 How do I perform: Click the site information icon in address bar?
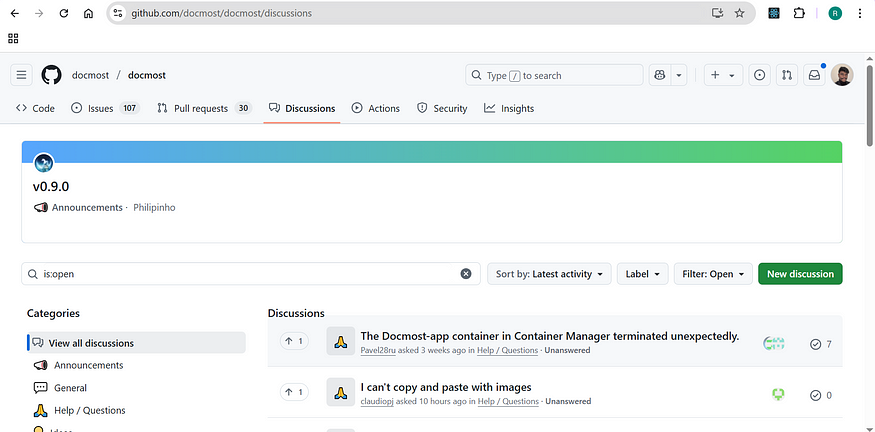coord(118,13)
